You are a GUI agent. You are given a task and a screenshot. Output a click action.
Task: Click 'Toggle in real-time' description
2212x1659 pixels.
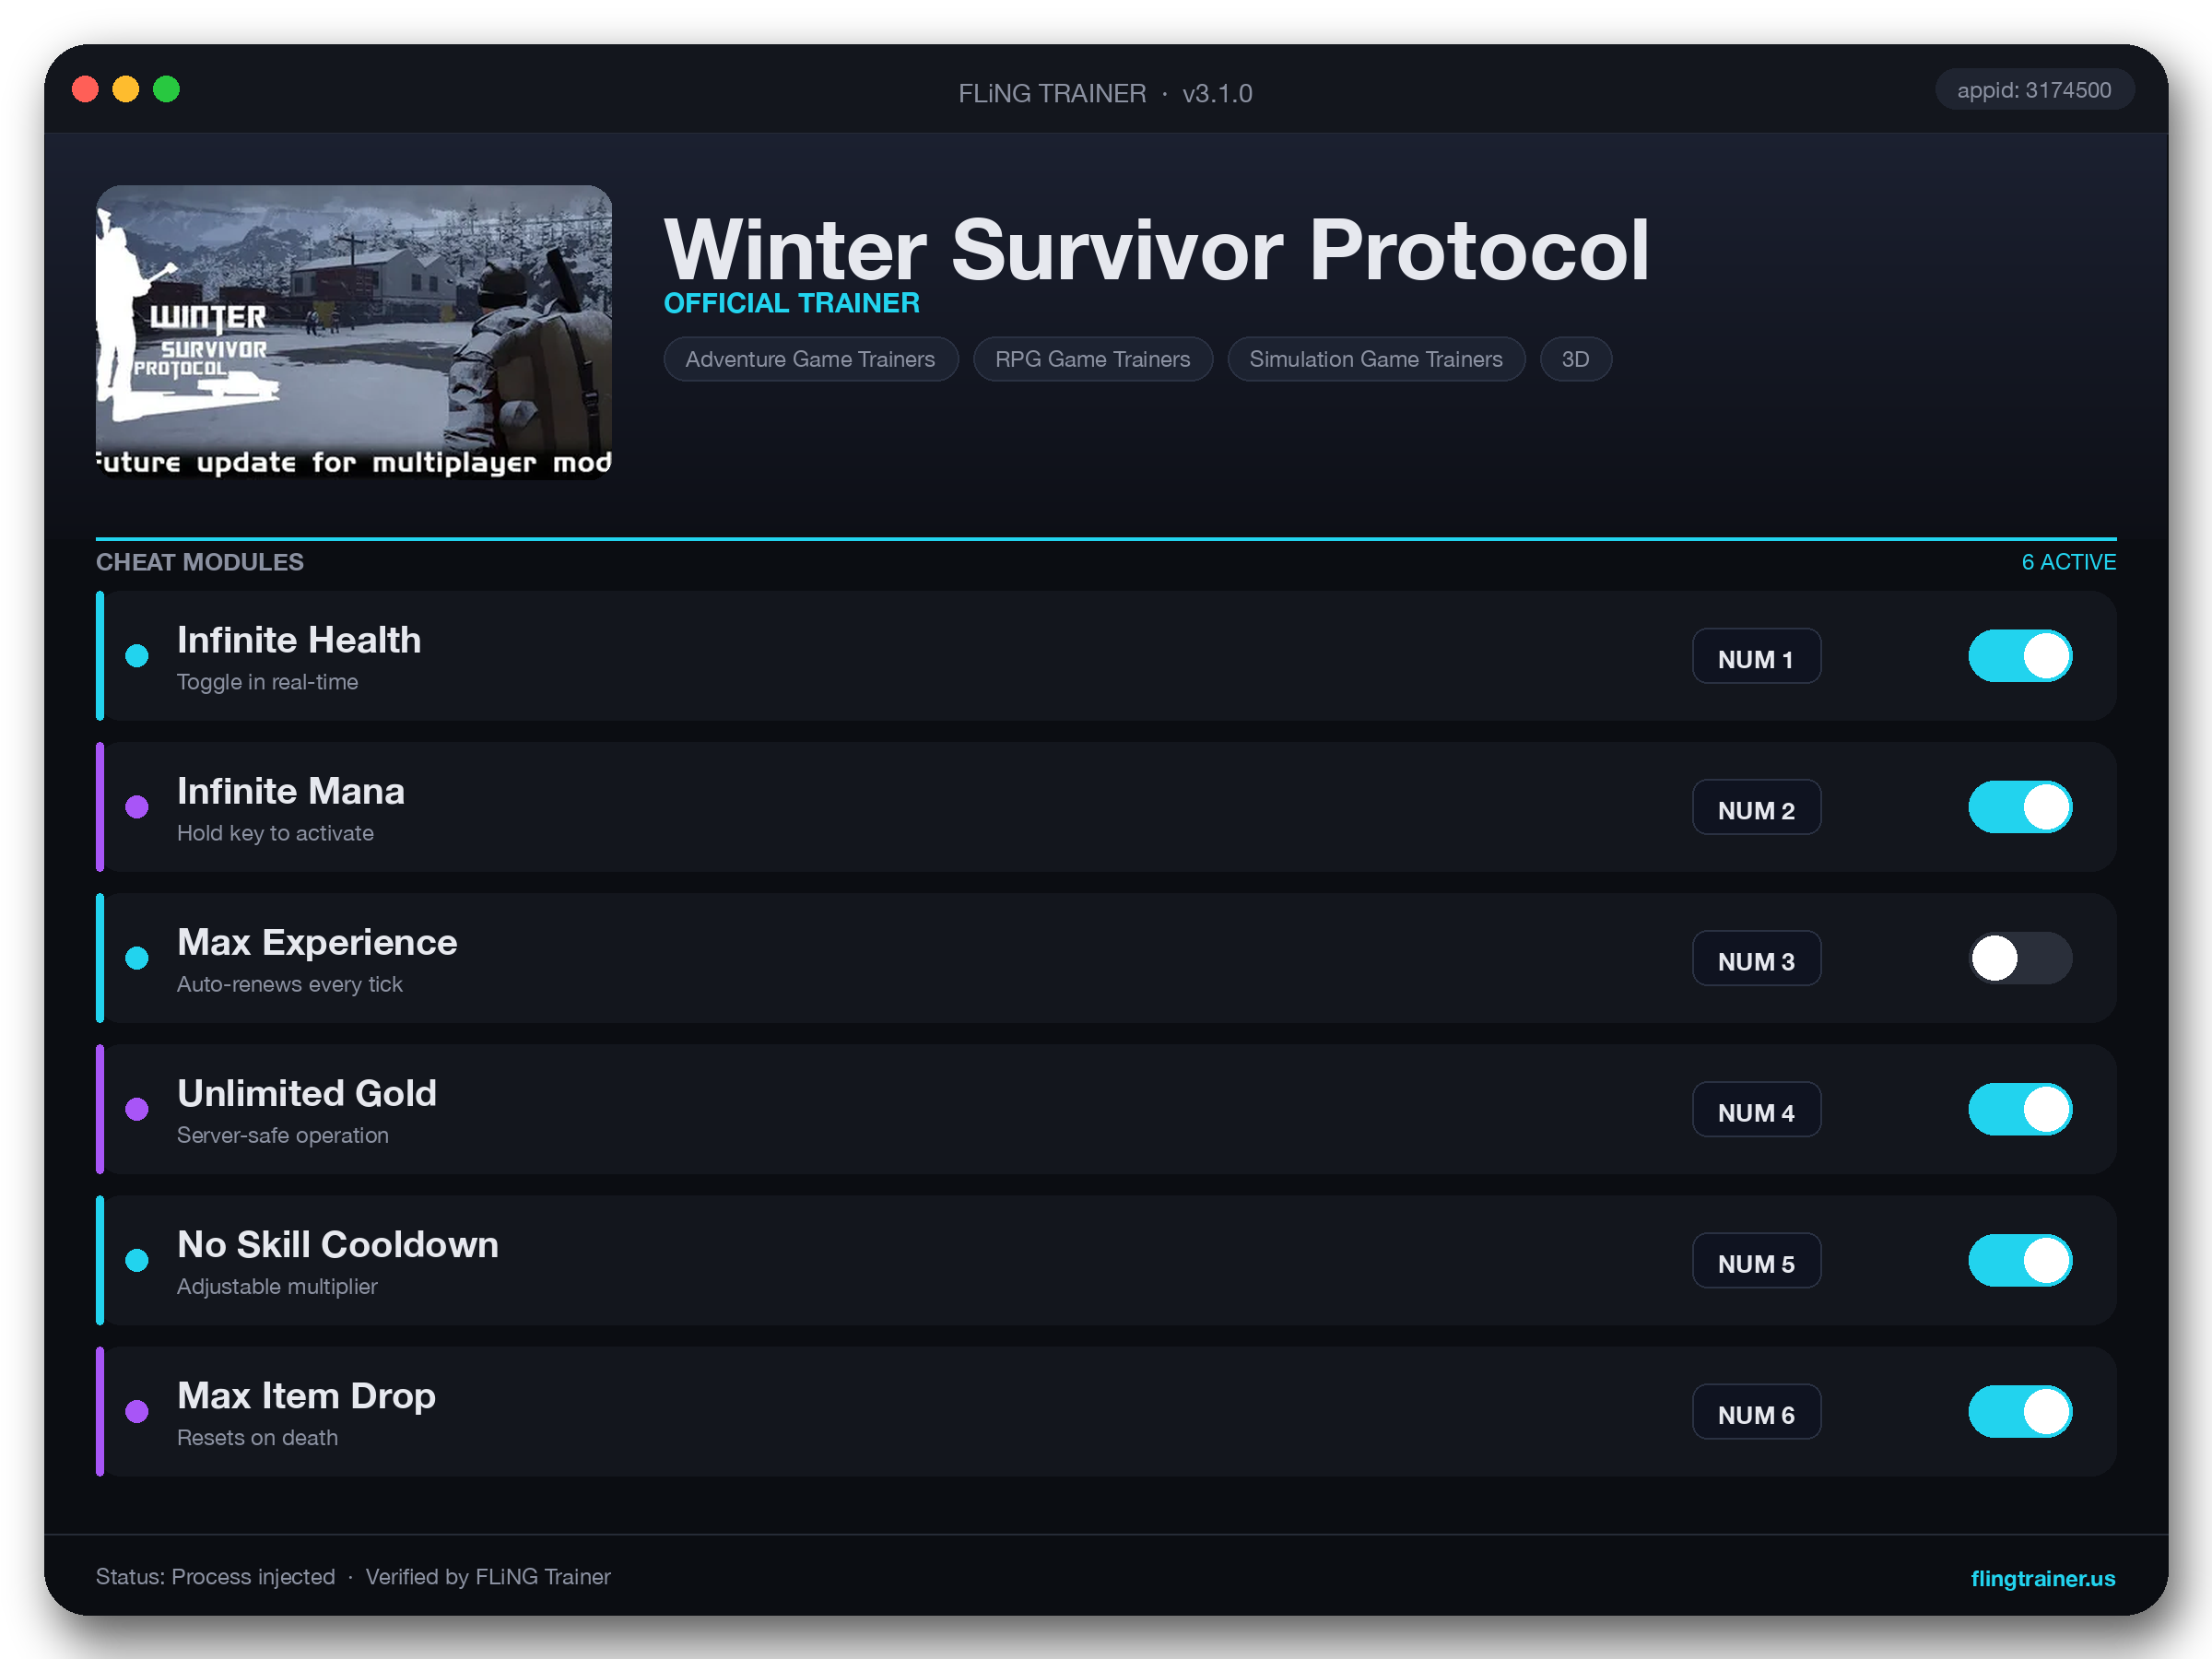(267, 682)
